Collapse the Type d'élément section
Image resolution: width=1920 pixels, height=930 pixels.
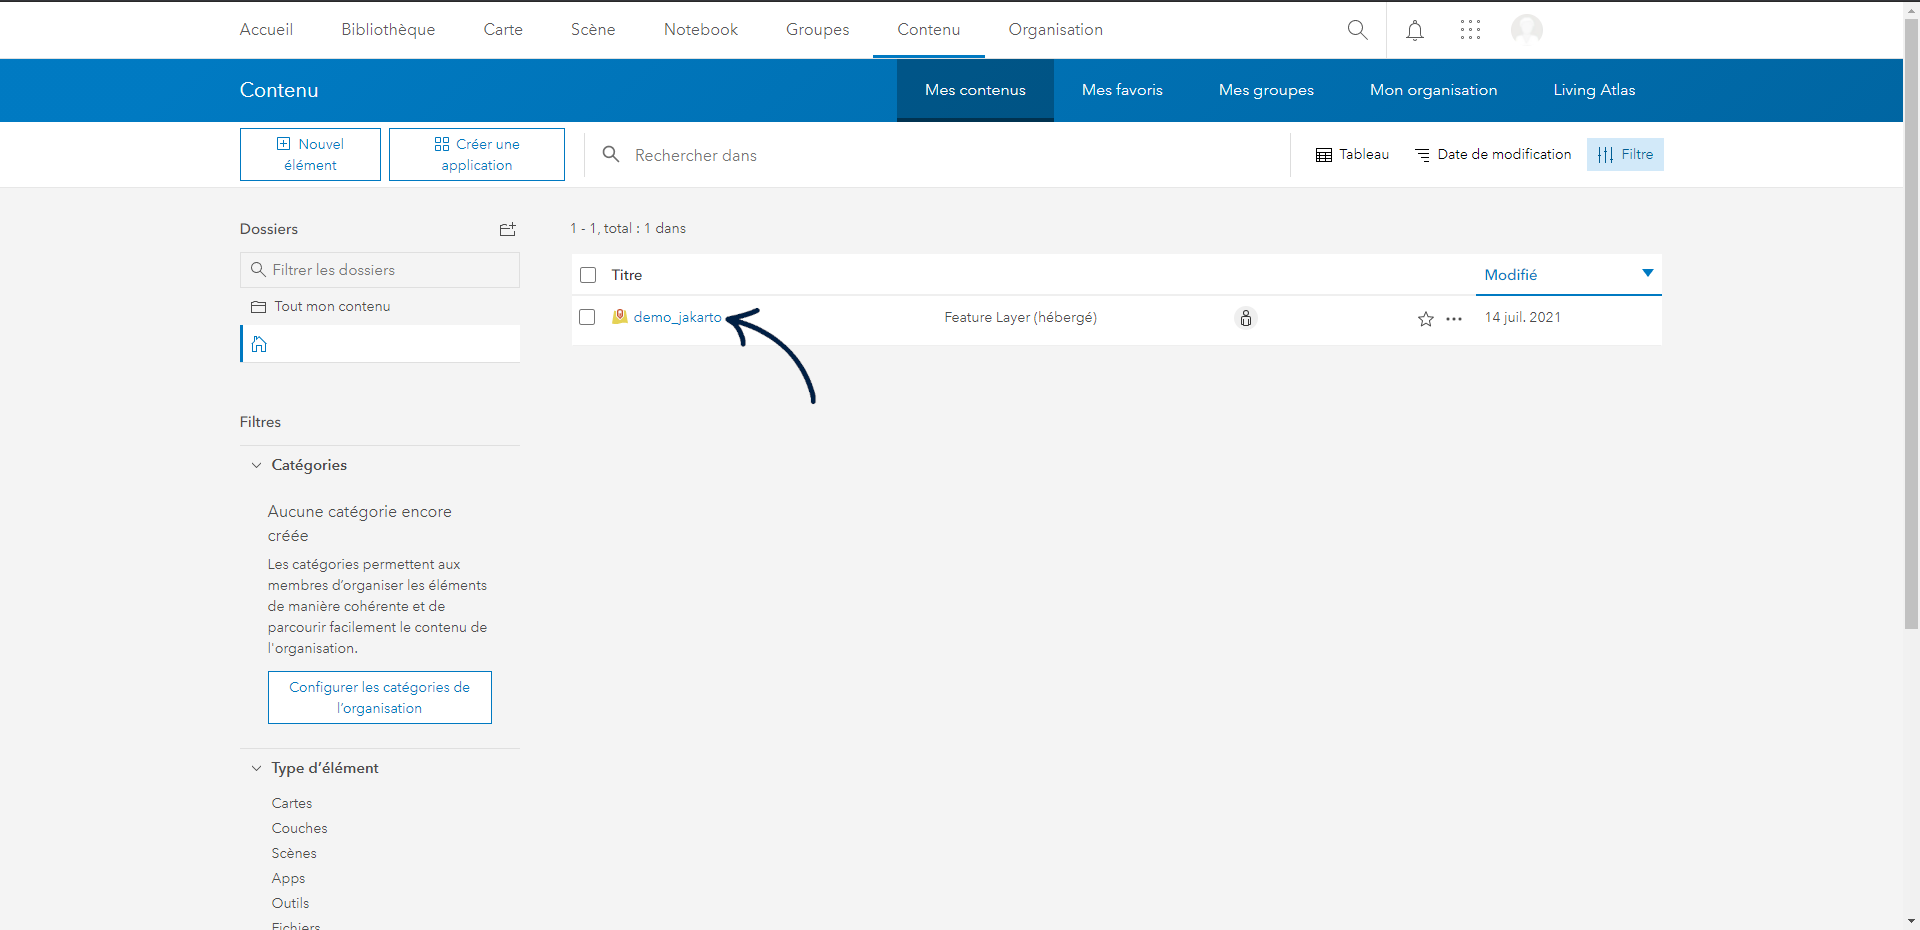[256, 768]
